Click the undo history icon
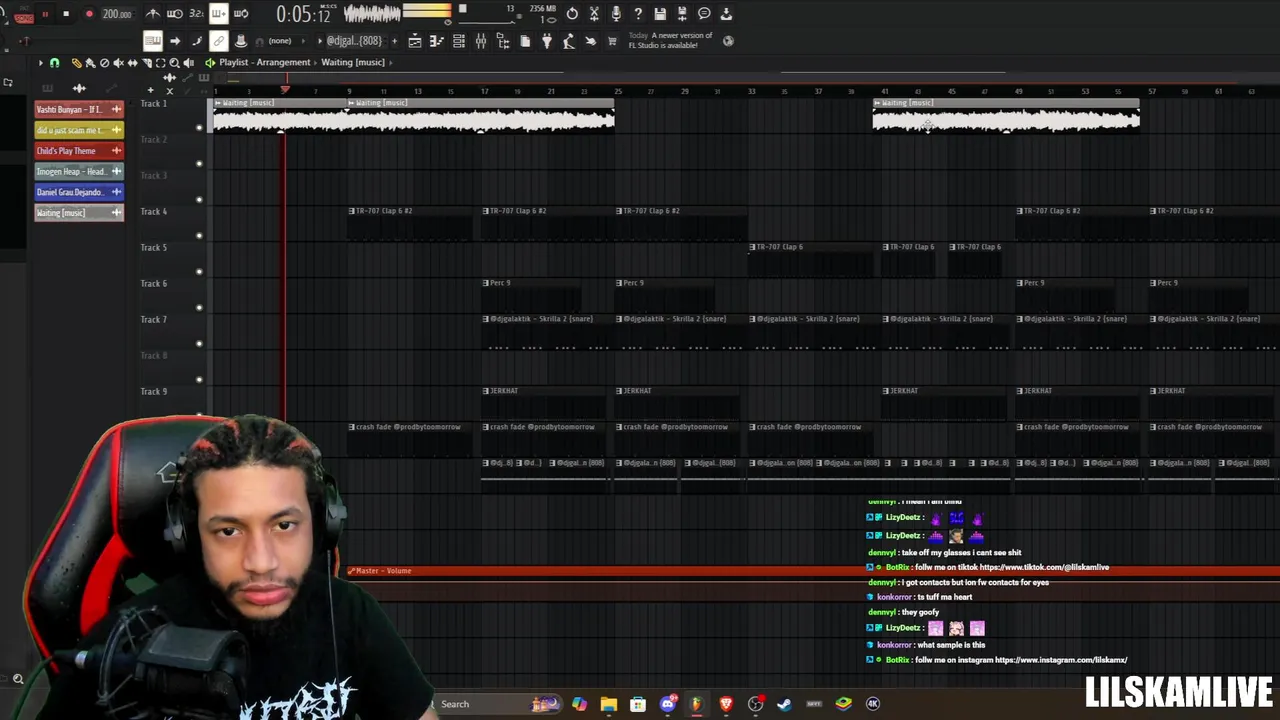Viewport: 1280px width, 720px height. [572, 14]
